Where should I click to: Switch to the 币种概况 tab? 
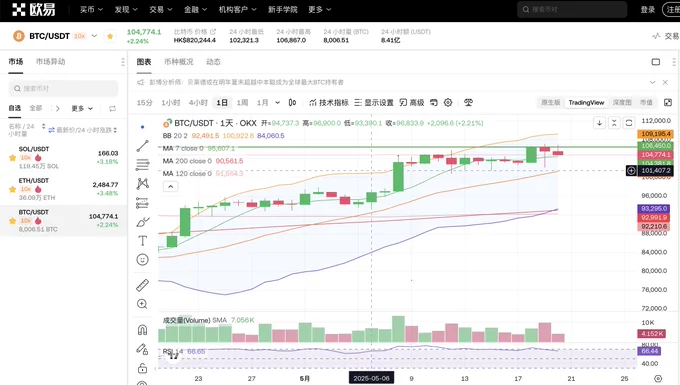tap(179, 62)
